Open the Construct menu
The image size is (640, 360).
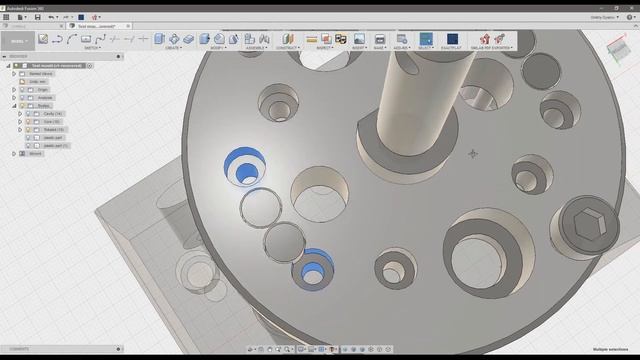coord(288,48)
